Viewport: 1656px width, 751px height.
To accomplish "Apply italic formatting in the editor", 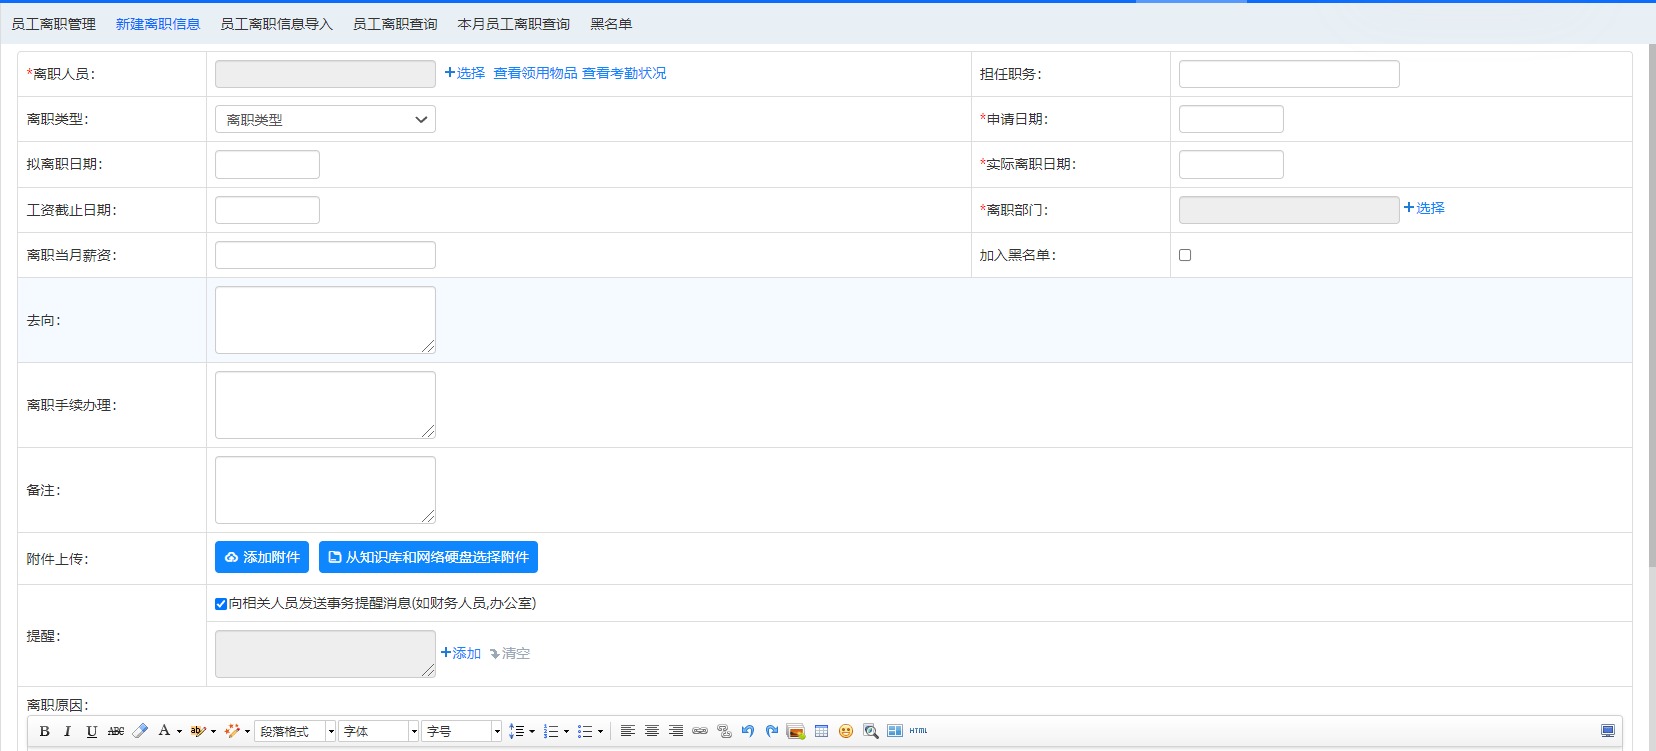I will tap(68, 731).
